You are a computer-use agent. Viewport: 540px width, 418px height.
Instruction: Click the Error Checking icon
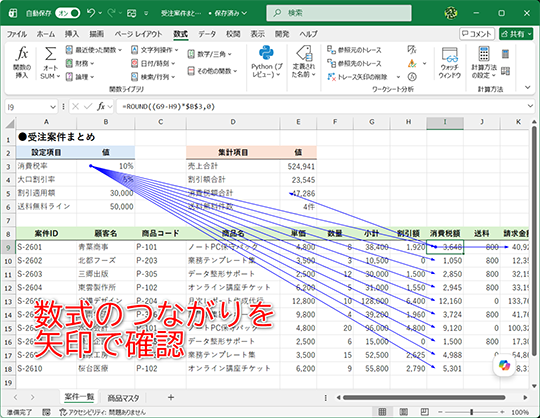click(x=412, y=63)
